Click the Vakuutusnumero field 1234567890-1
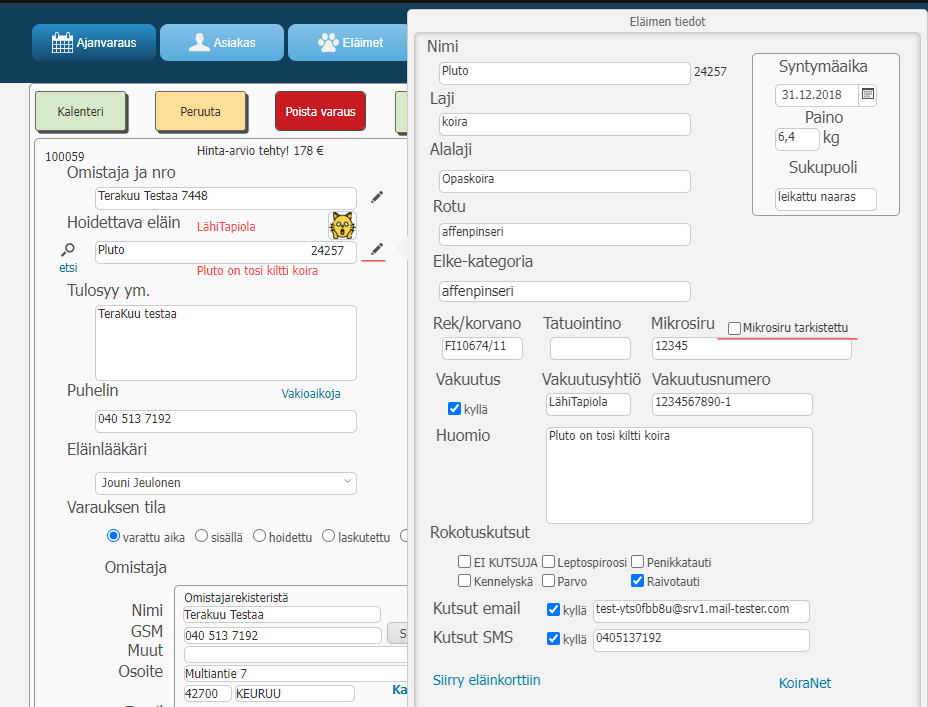 click(x=732, y=404)
